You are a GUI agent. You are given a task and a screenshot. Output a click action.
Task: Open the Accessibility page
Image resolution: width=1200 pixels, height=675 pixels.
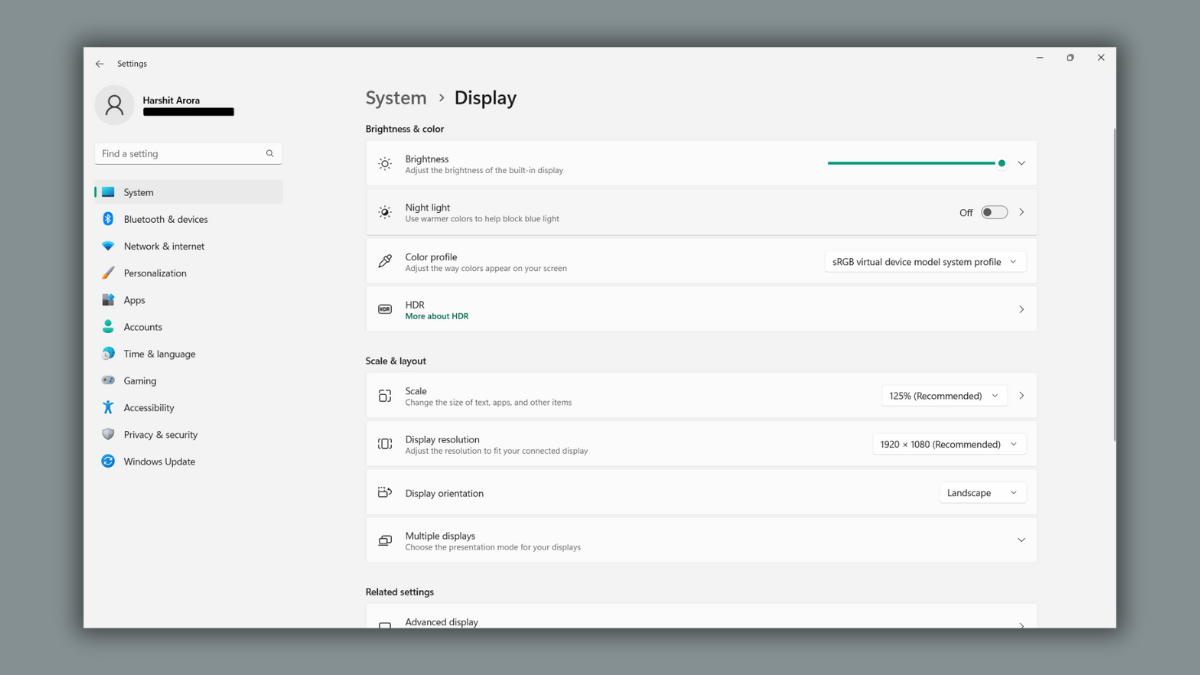[x=189, y=408]
